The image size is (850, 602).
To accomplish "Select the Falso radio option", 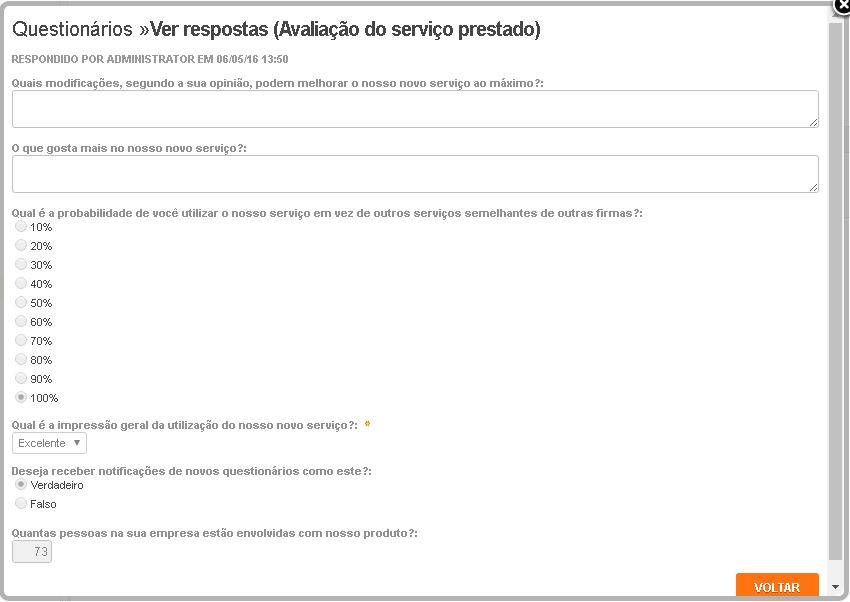I will point(21,503).
